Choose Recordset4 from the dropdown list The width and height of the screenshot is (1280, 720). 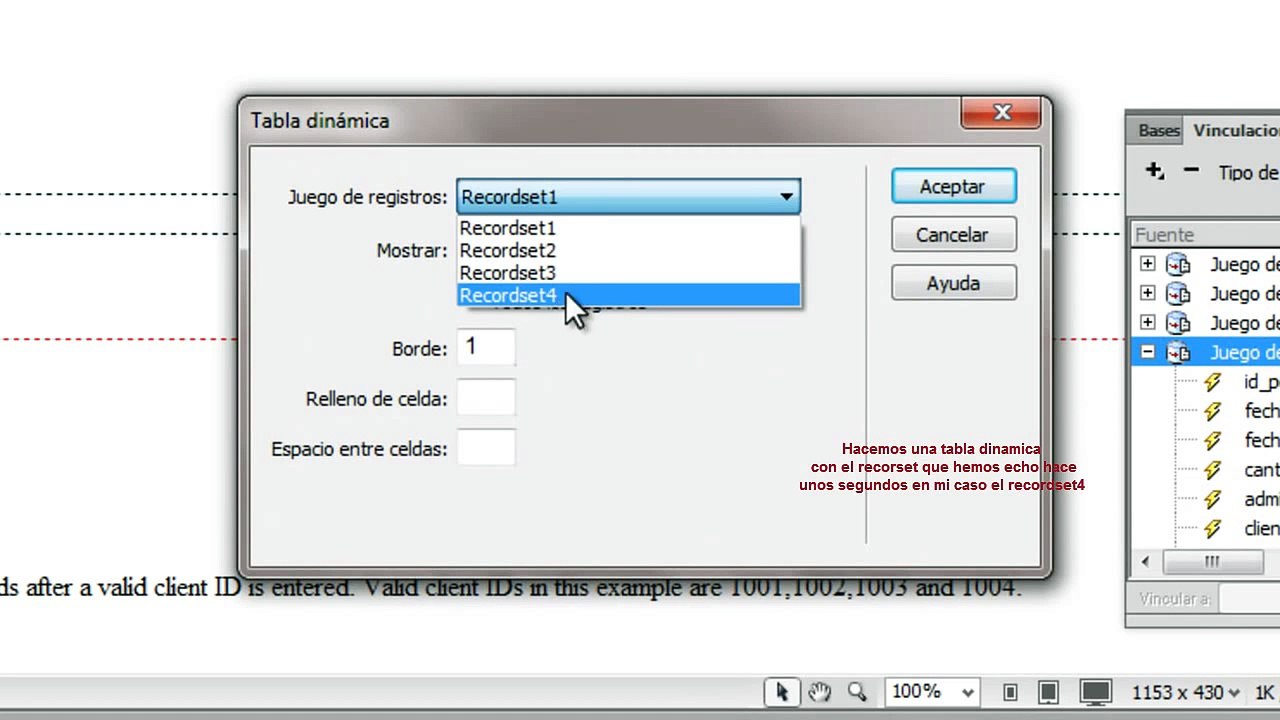628,296
